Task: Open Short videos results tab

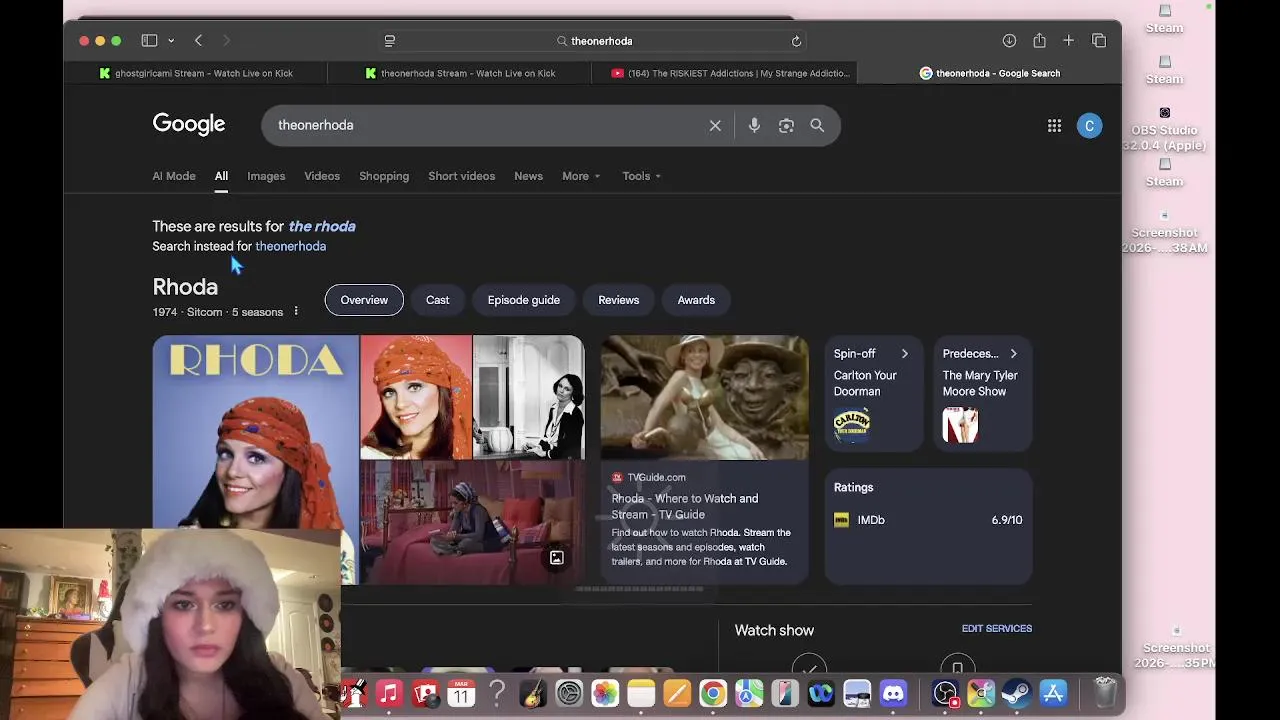Action: 462,176
